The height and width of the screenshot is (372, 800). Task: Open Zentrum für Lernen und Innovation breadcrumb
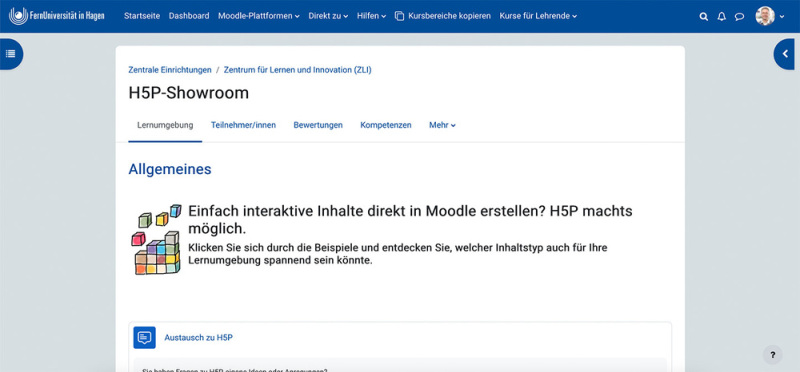click(x=297, y=70)
